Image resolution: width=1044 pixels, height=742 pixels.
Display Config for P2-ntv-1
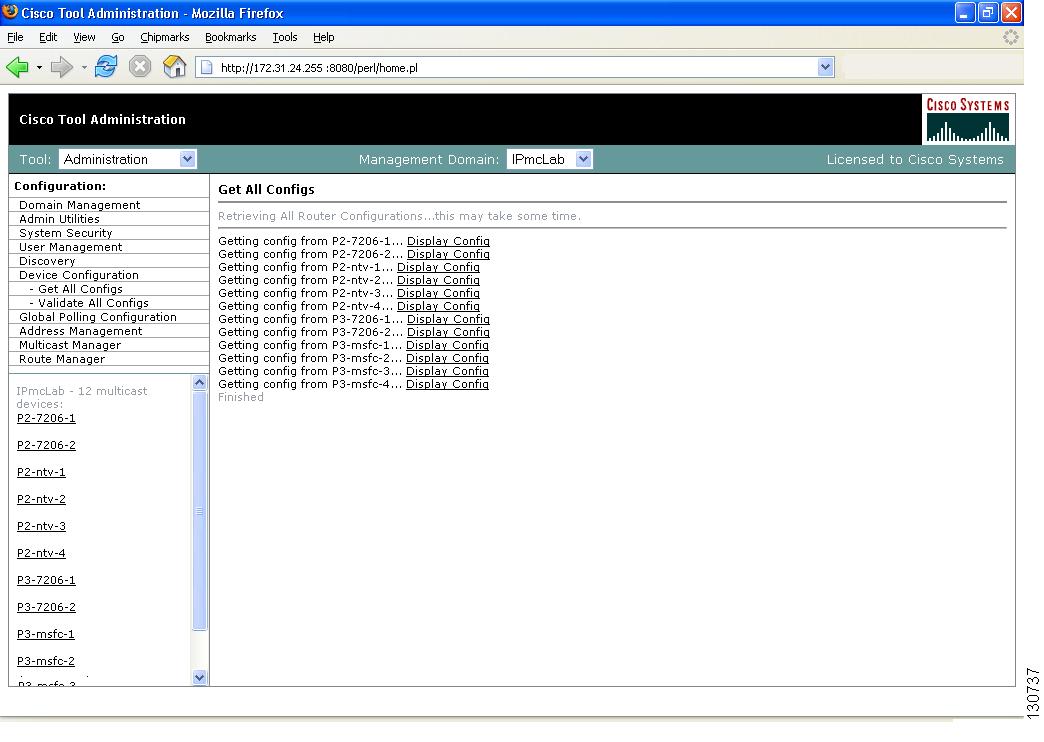click(x=438, y=267)
